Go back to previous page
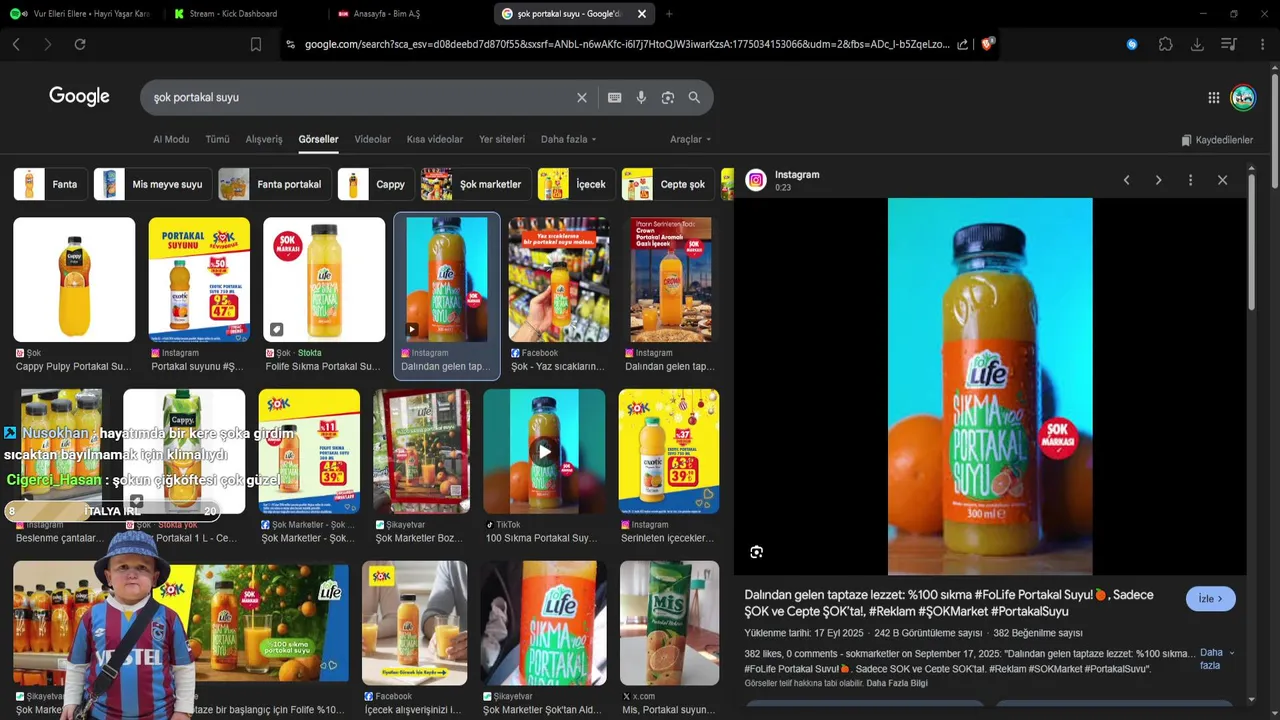This screenshot has width=1280, height=720. point(16,44)
